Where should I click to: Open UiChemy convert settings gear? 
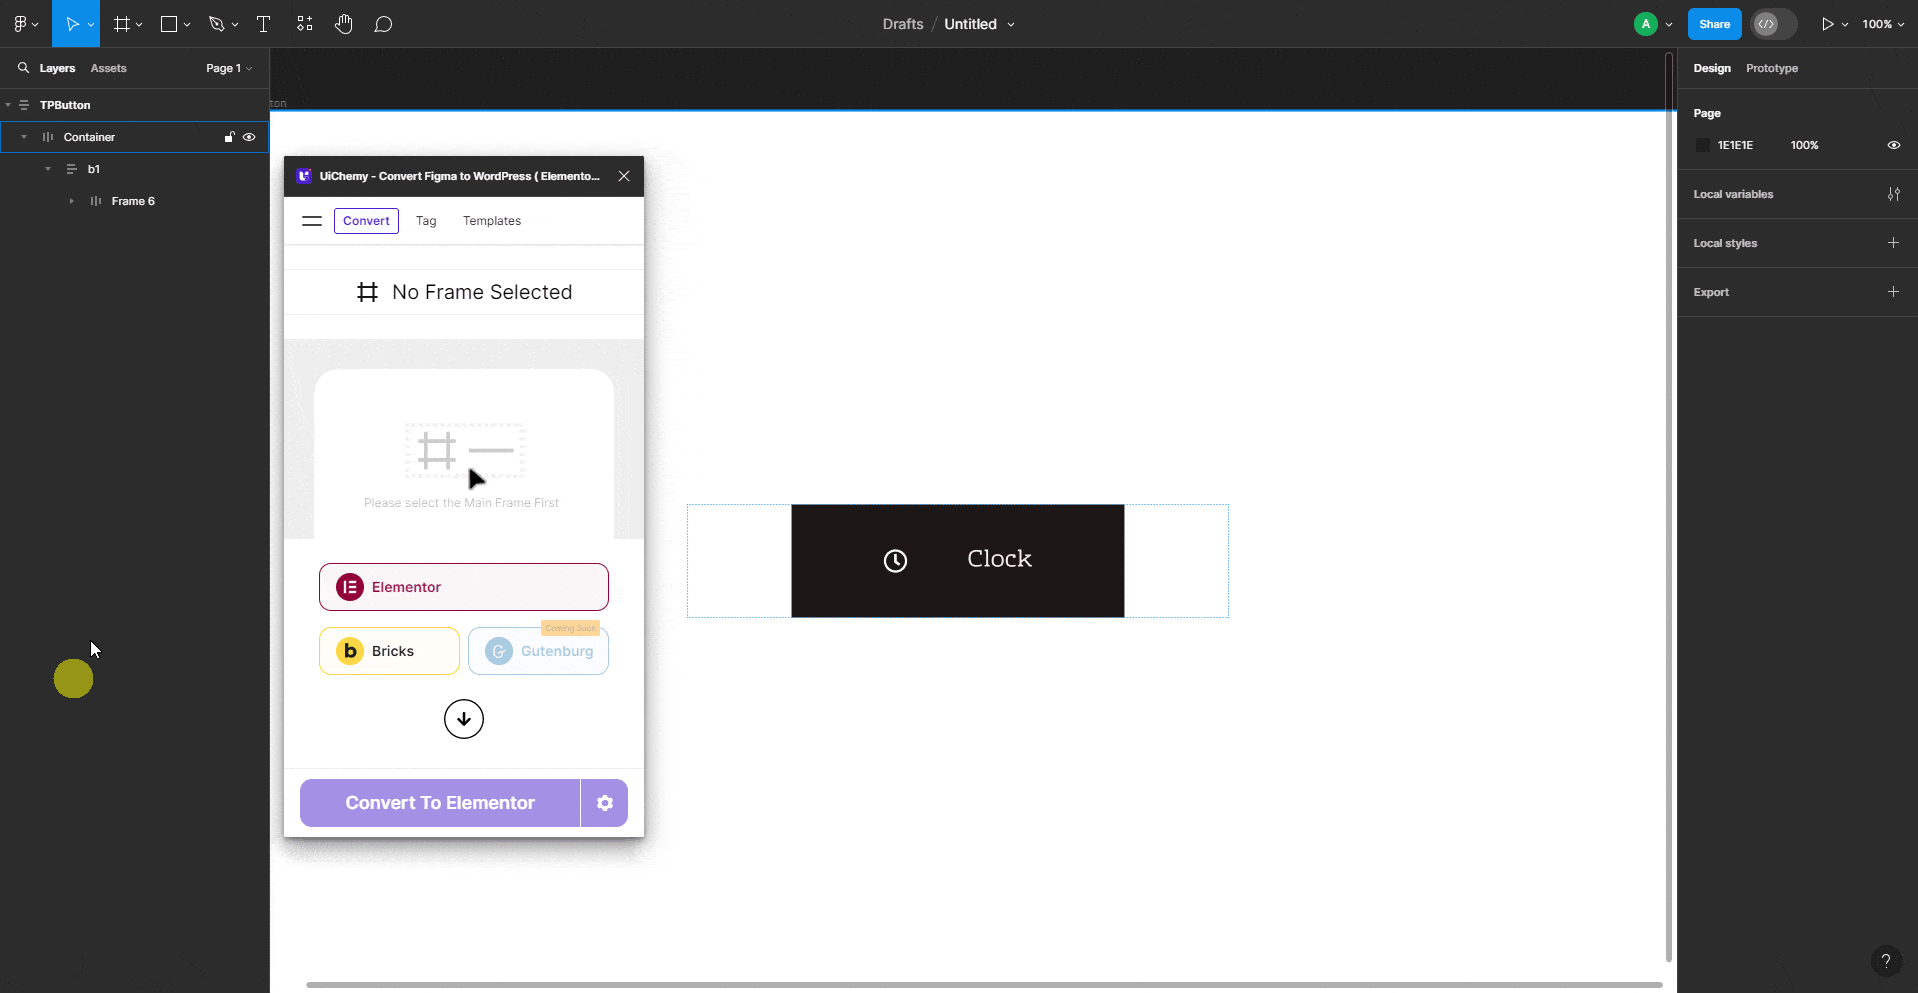605,803
